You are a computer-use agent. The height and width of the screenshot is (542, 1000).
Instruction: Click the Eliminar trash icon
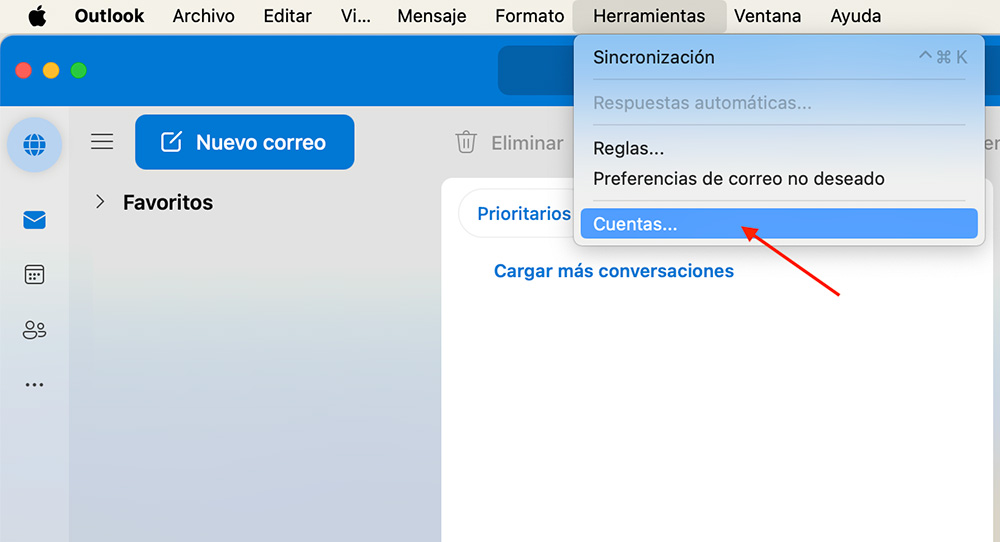click(466, 142)
